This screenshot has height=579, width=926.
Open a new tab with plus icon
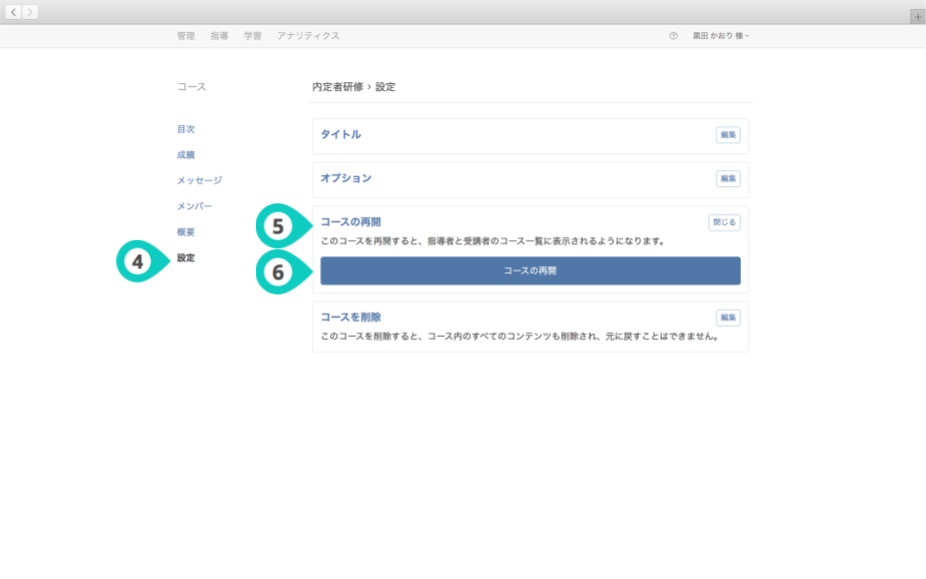coord(917,17)
